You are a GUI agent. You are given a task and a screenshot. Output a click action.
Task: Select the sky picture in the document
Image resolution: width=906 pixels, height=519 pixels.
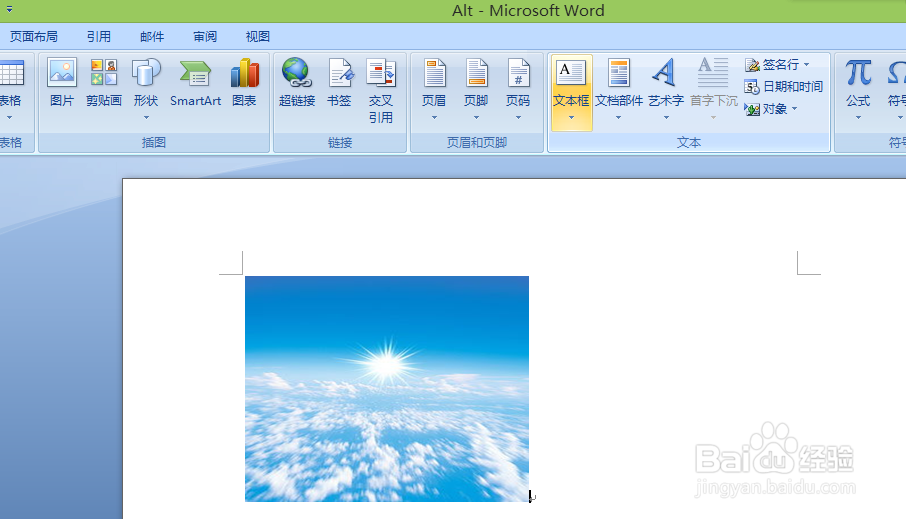[x=387, y=388]
